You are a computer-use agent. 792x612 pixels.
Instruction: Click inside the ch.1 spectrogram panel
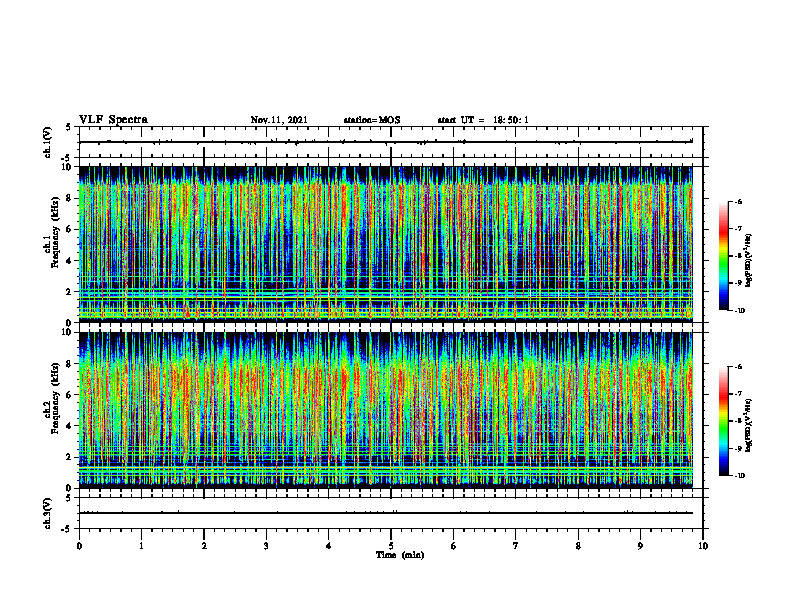[386, 244]
